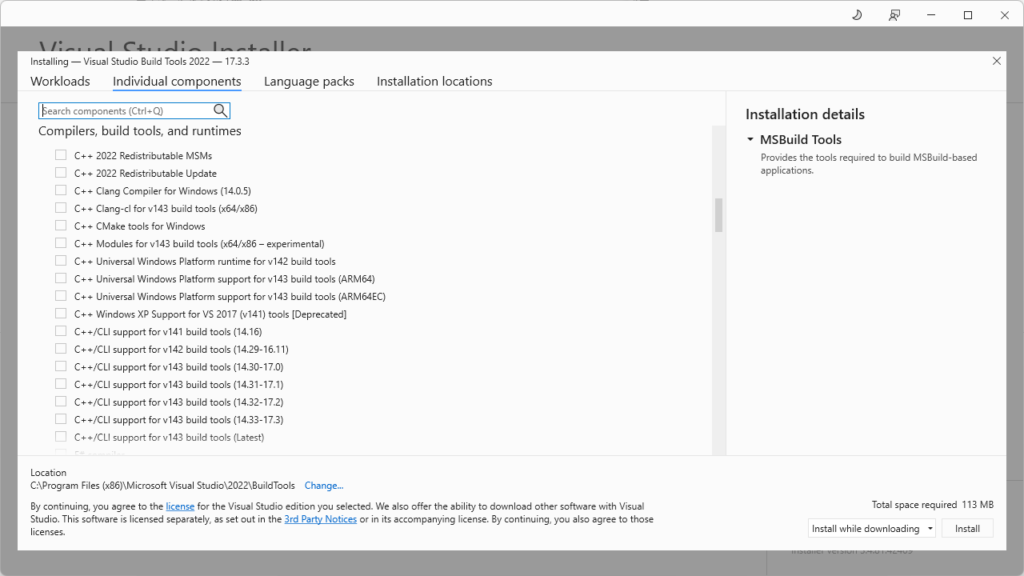Image resolution: width=1024 pixels, height=576 pixels.
Task: Open the Install while downloading dropdown
Action: pyautogui.click(x=871, y=528)
